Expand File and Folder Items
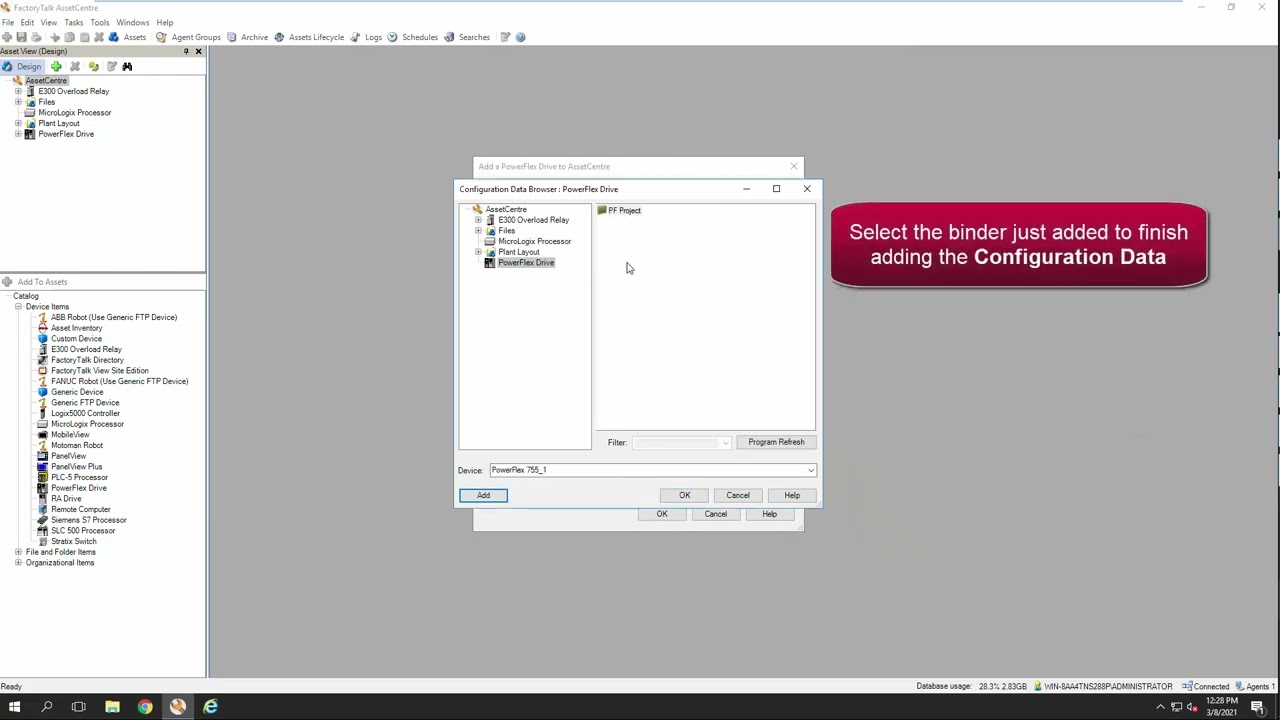The image size is (1280, 720). [18, 552]
